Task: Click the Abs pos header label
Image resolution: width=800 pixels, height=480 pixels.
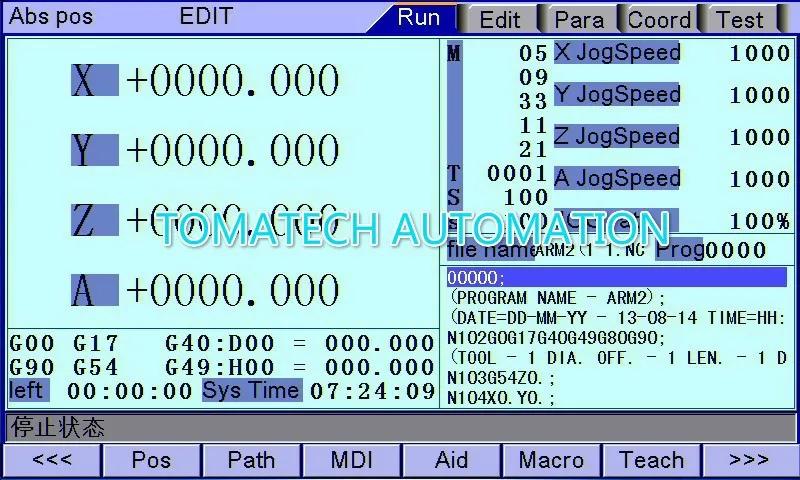Action: point(51,16)
